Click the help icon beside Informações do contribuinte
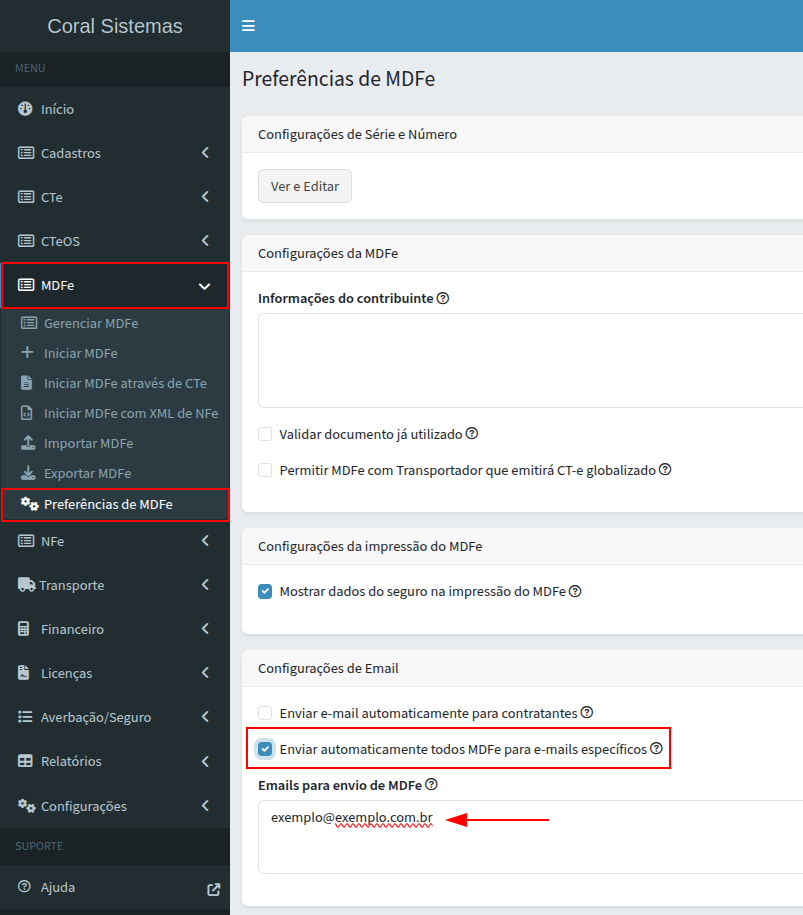Image resolution: width=803 pixels, height=915 pixels. click(443, 298)
